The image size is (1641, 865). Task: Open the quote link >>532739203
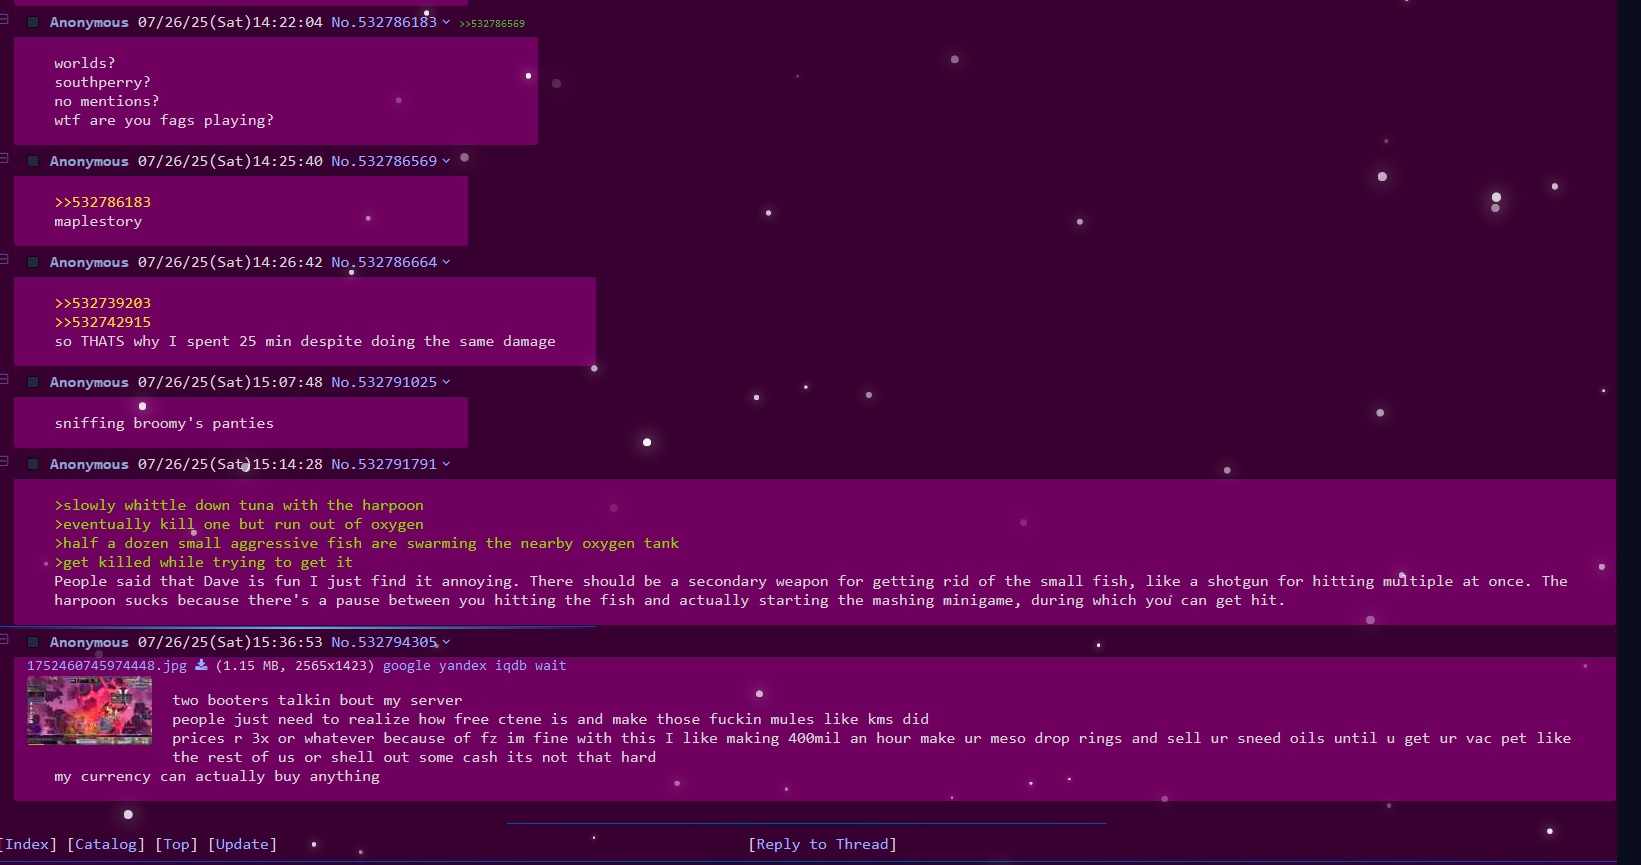(103, 303)
